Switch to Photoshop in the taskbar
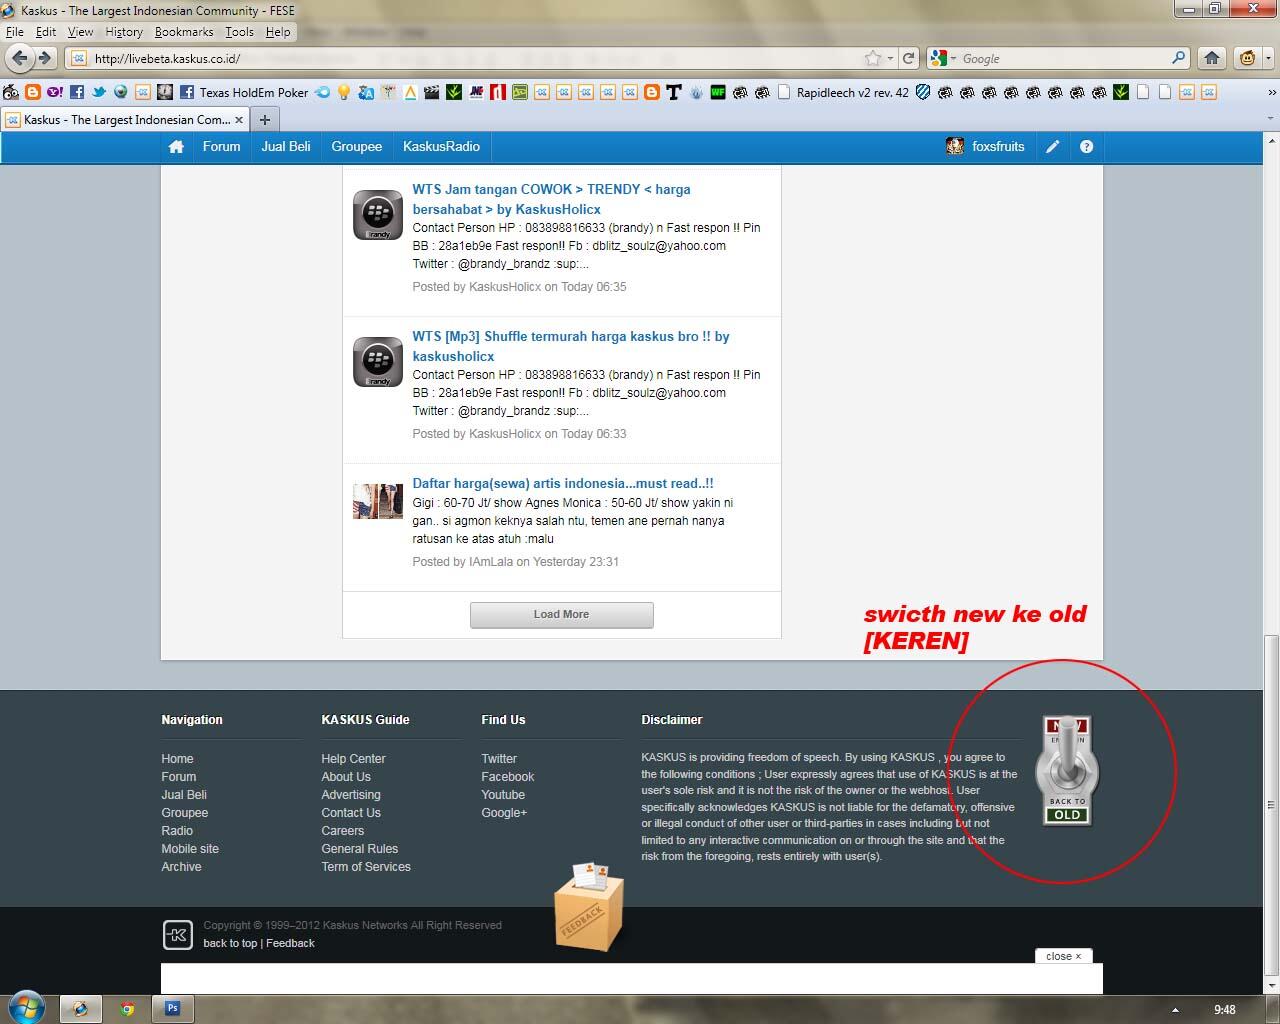Image resolution: width=1280 pixels, height=1024 pixels. (172, 1009)
